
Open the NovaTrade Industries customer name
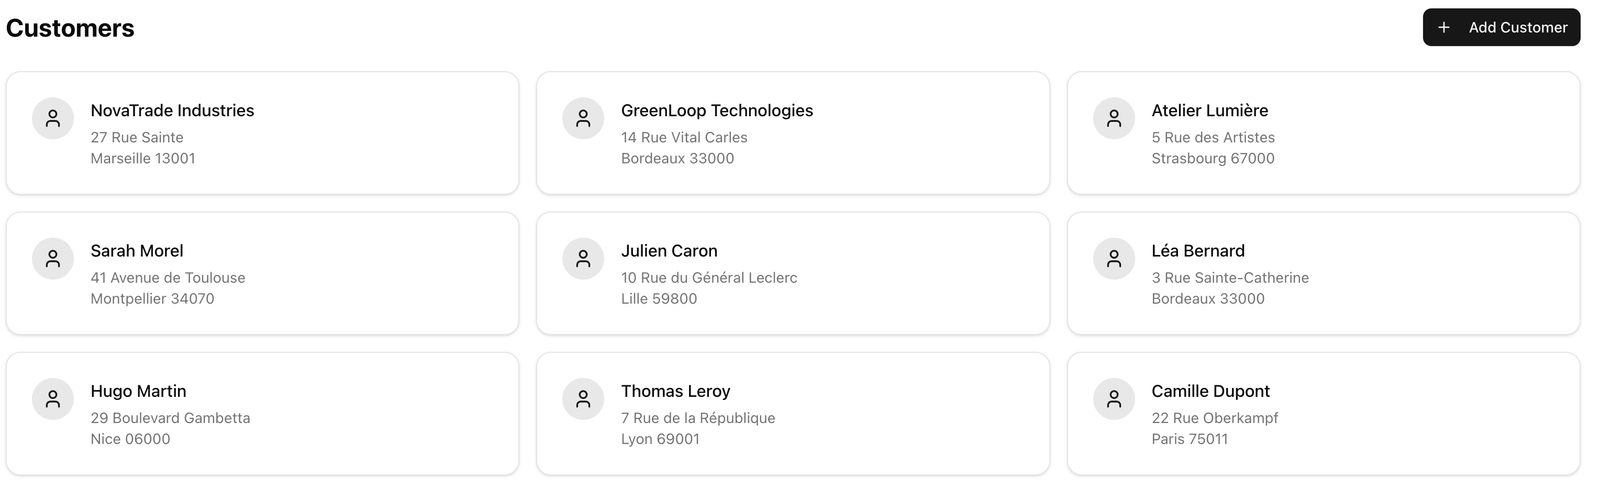[172, 111]
